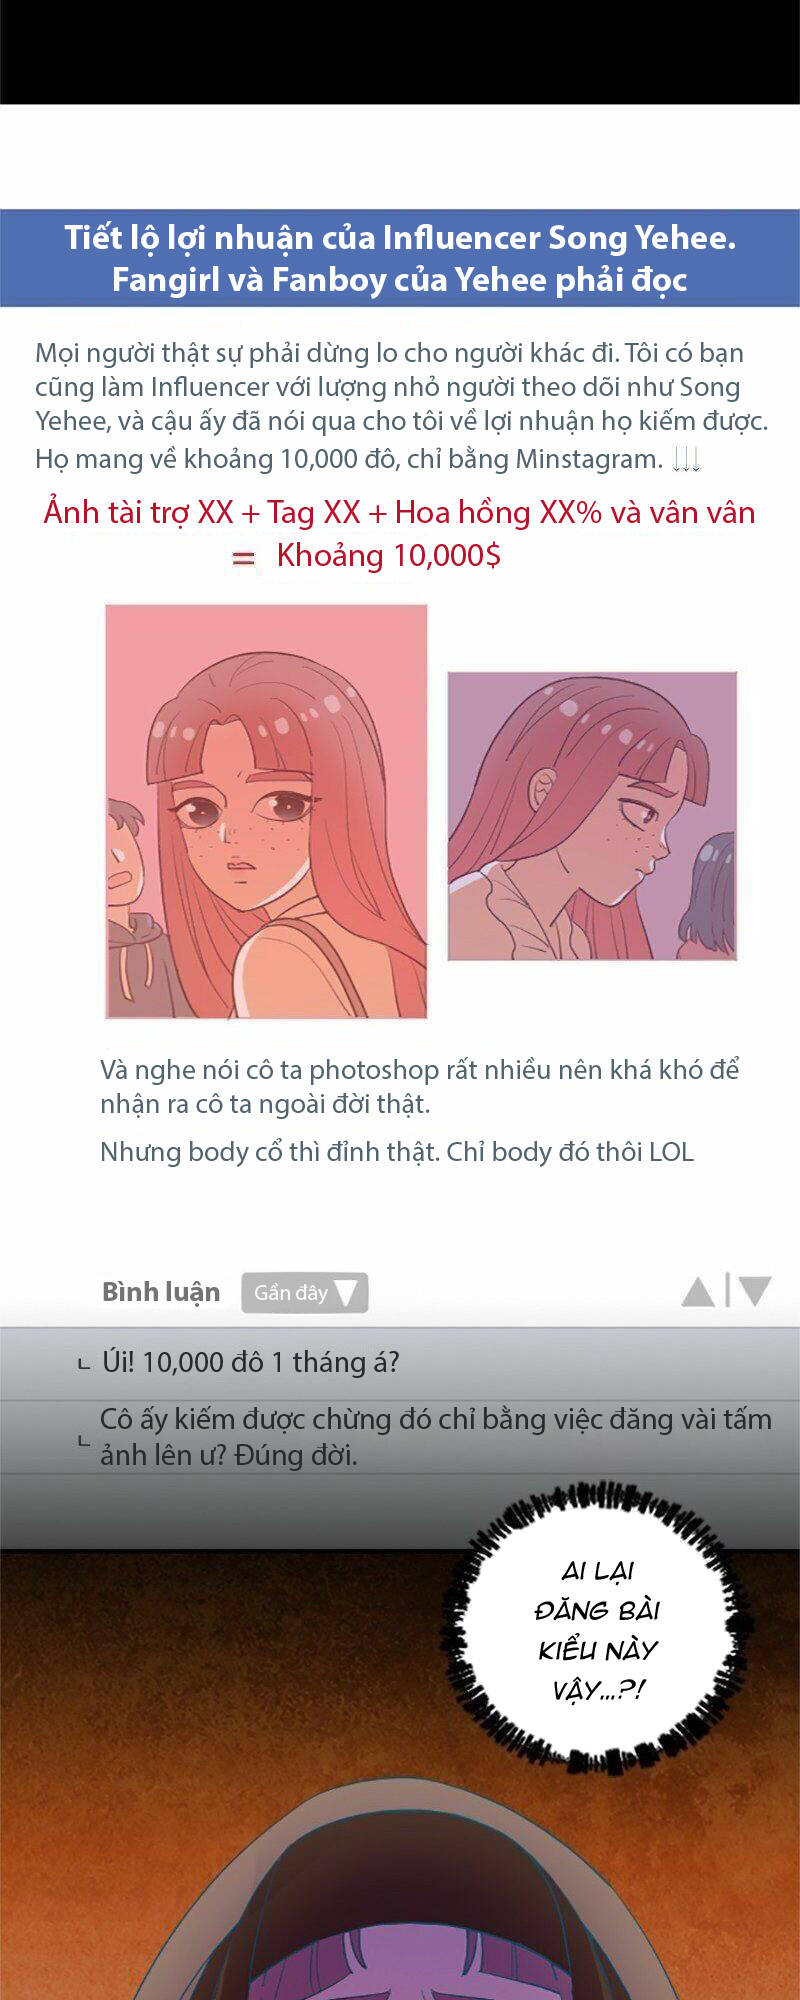The width and height of the screenshot is (800, 2000).
Task: Click the paragraph mentioning Minstagram earnings
Action: pos(402,405)
